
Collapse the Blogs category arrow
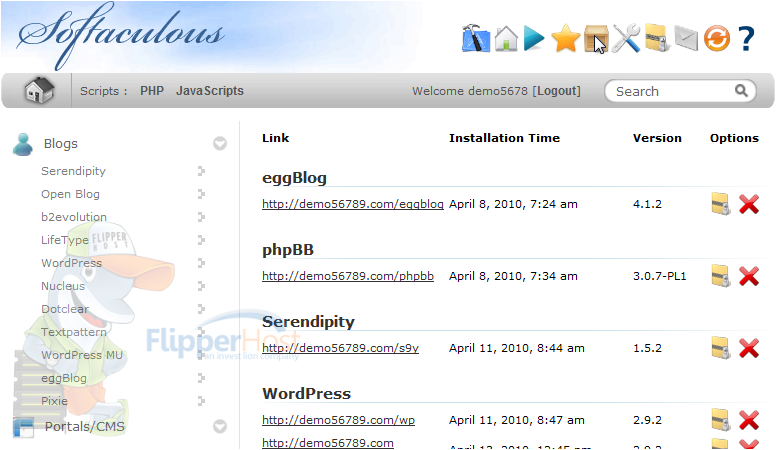220,144
